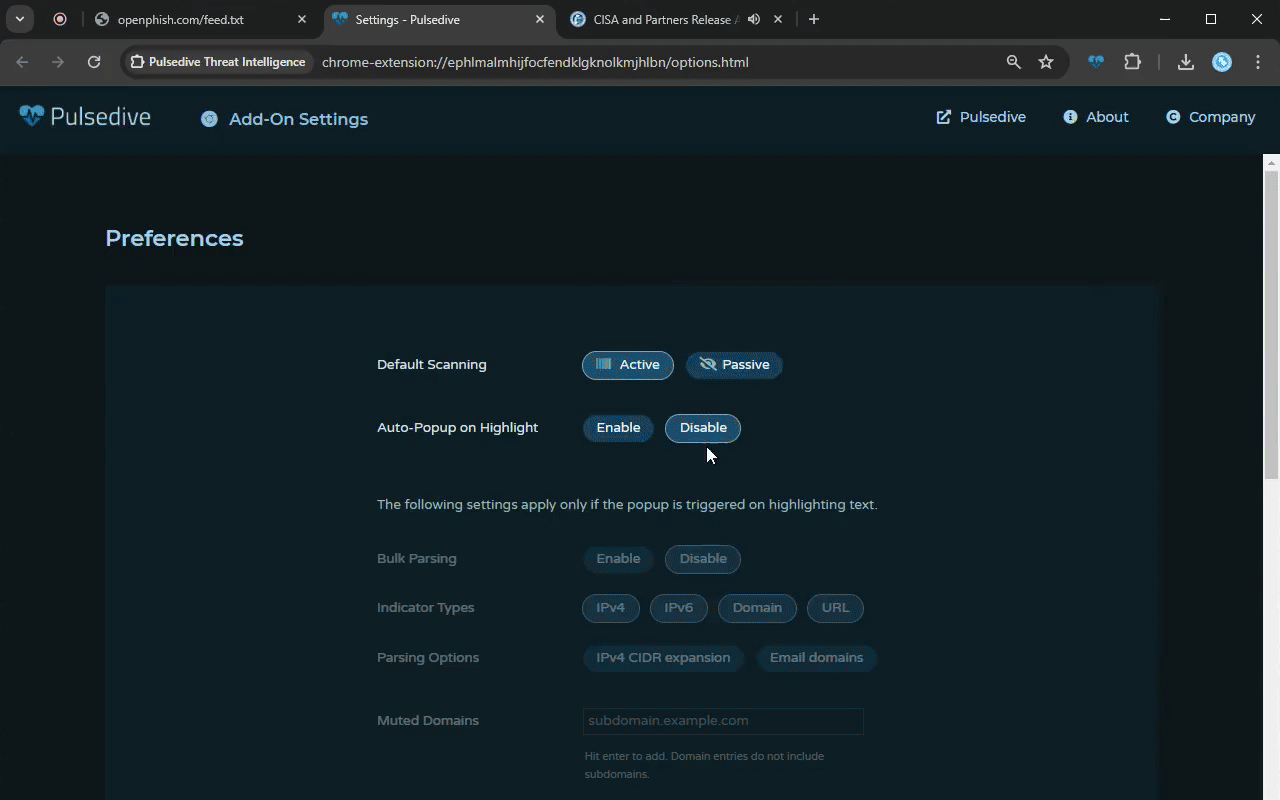Screen dimensions: 1280x800
Task: Focus the address bar URL
Action: tap(535, 62)
